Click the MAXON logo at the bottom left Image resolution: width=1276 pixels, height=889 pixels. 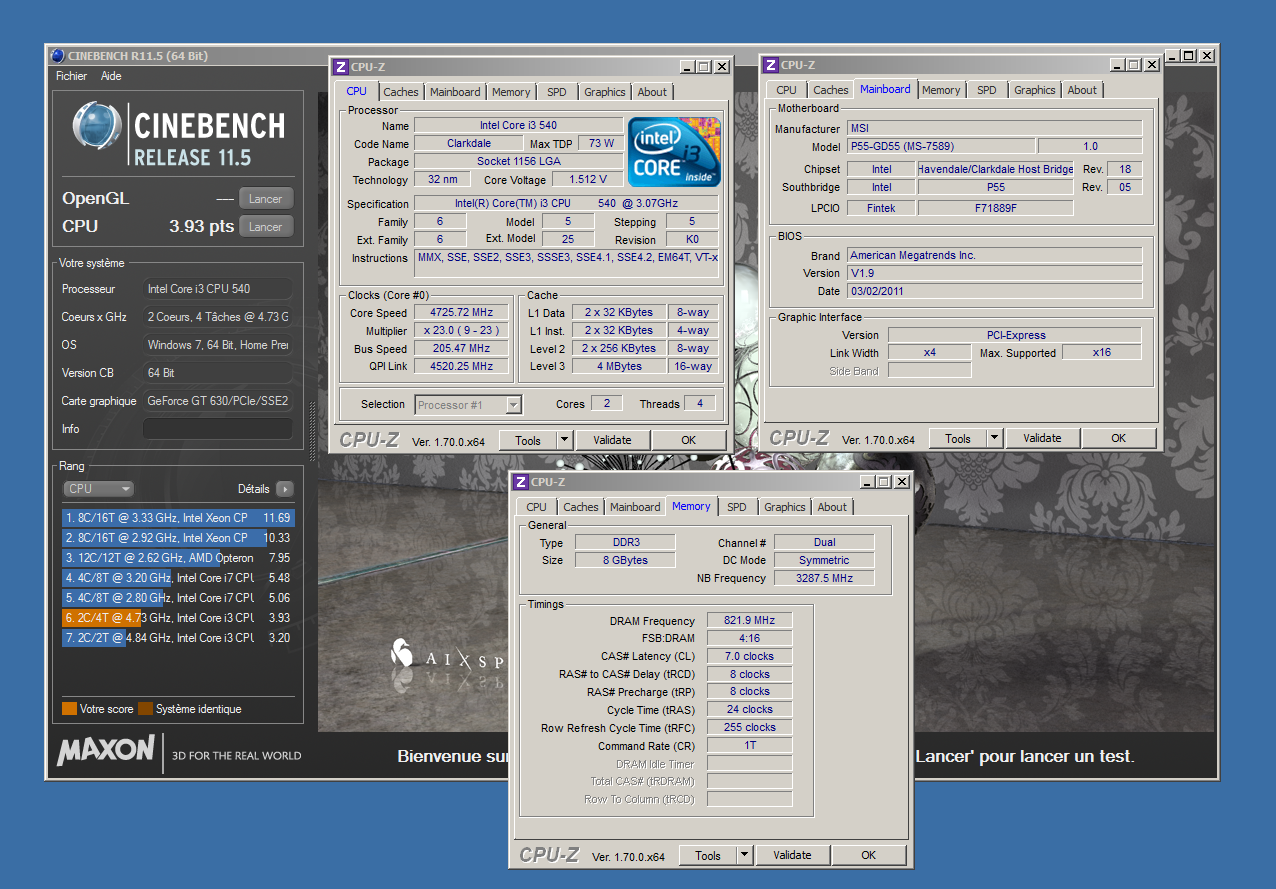coord(106,752)
